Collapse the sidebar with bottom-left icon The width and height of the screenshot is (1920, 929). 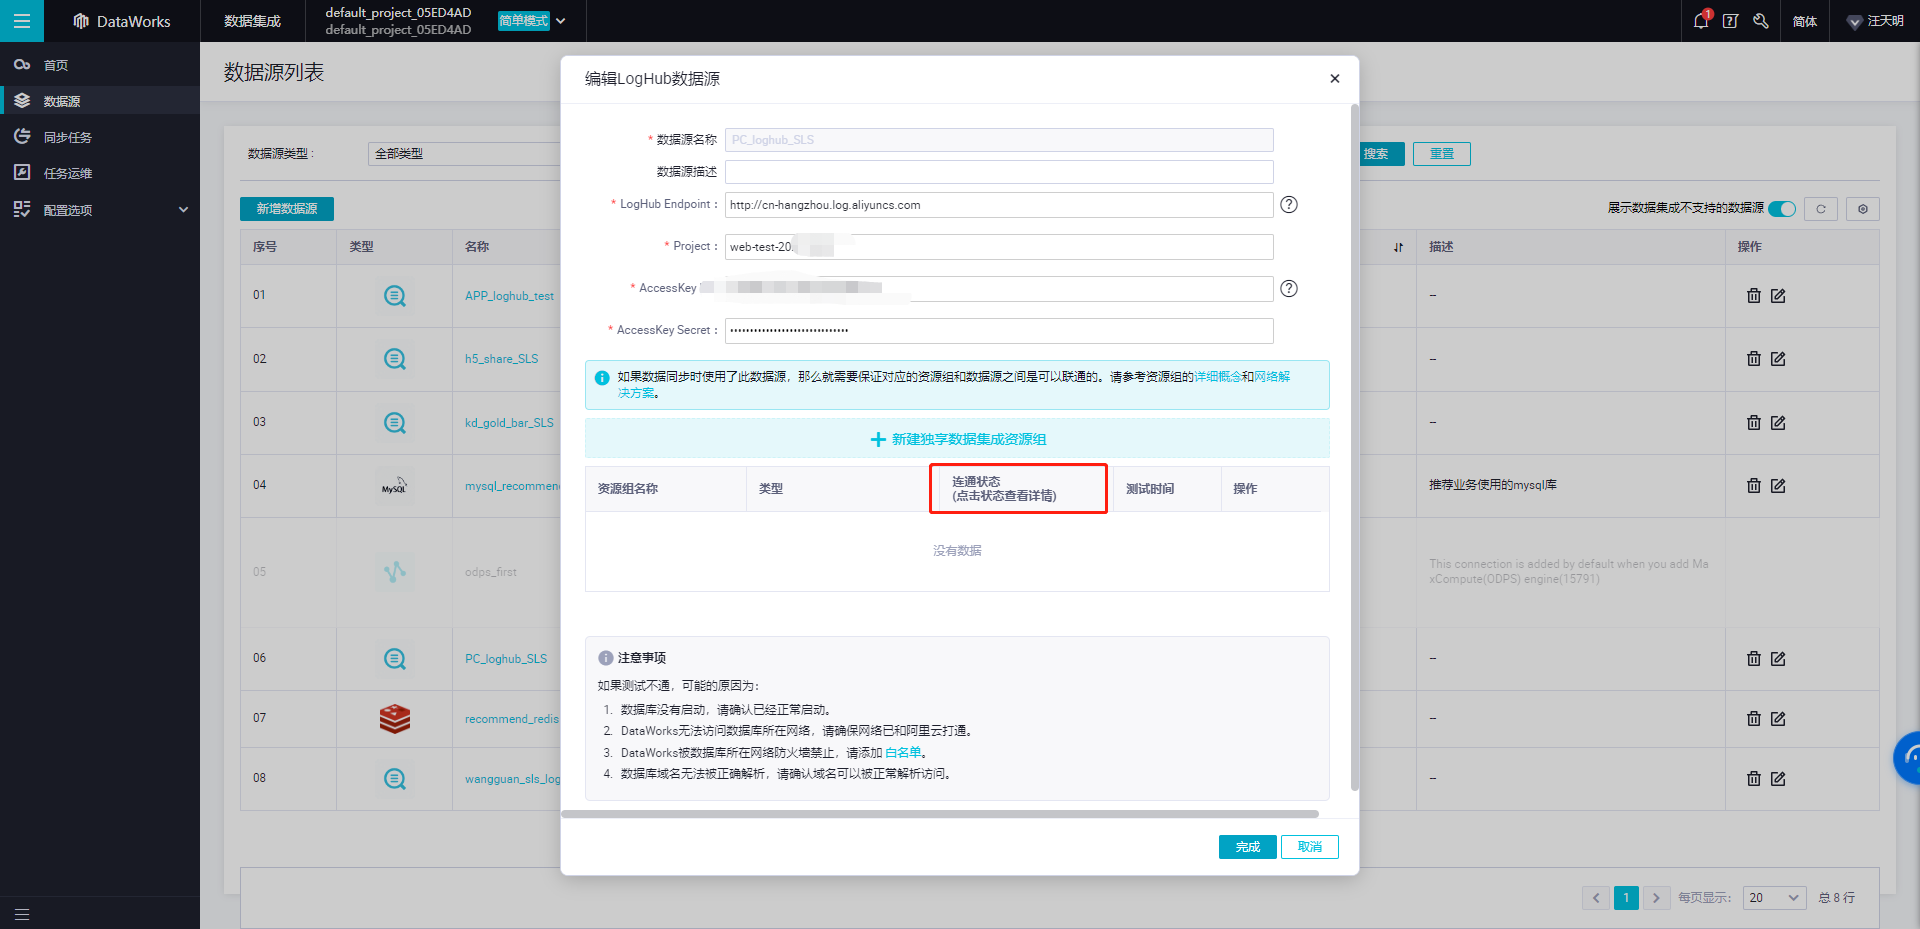pyautogui.click(x=21, y=914)
